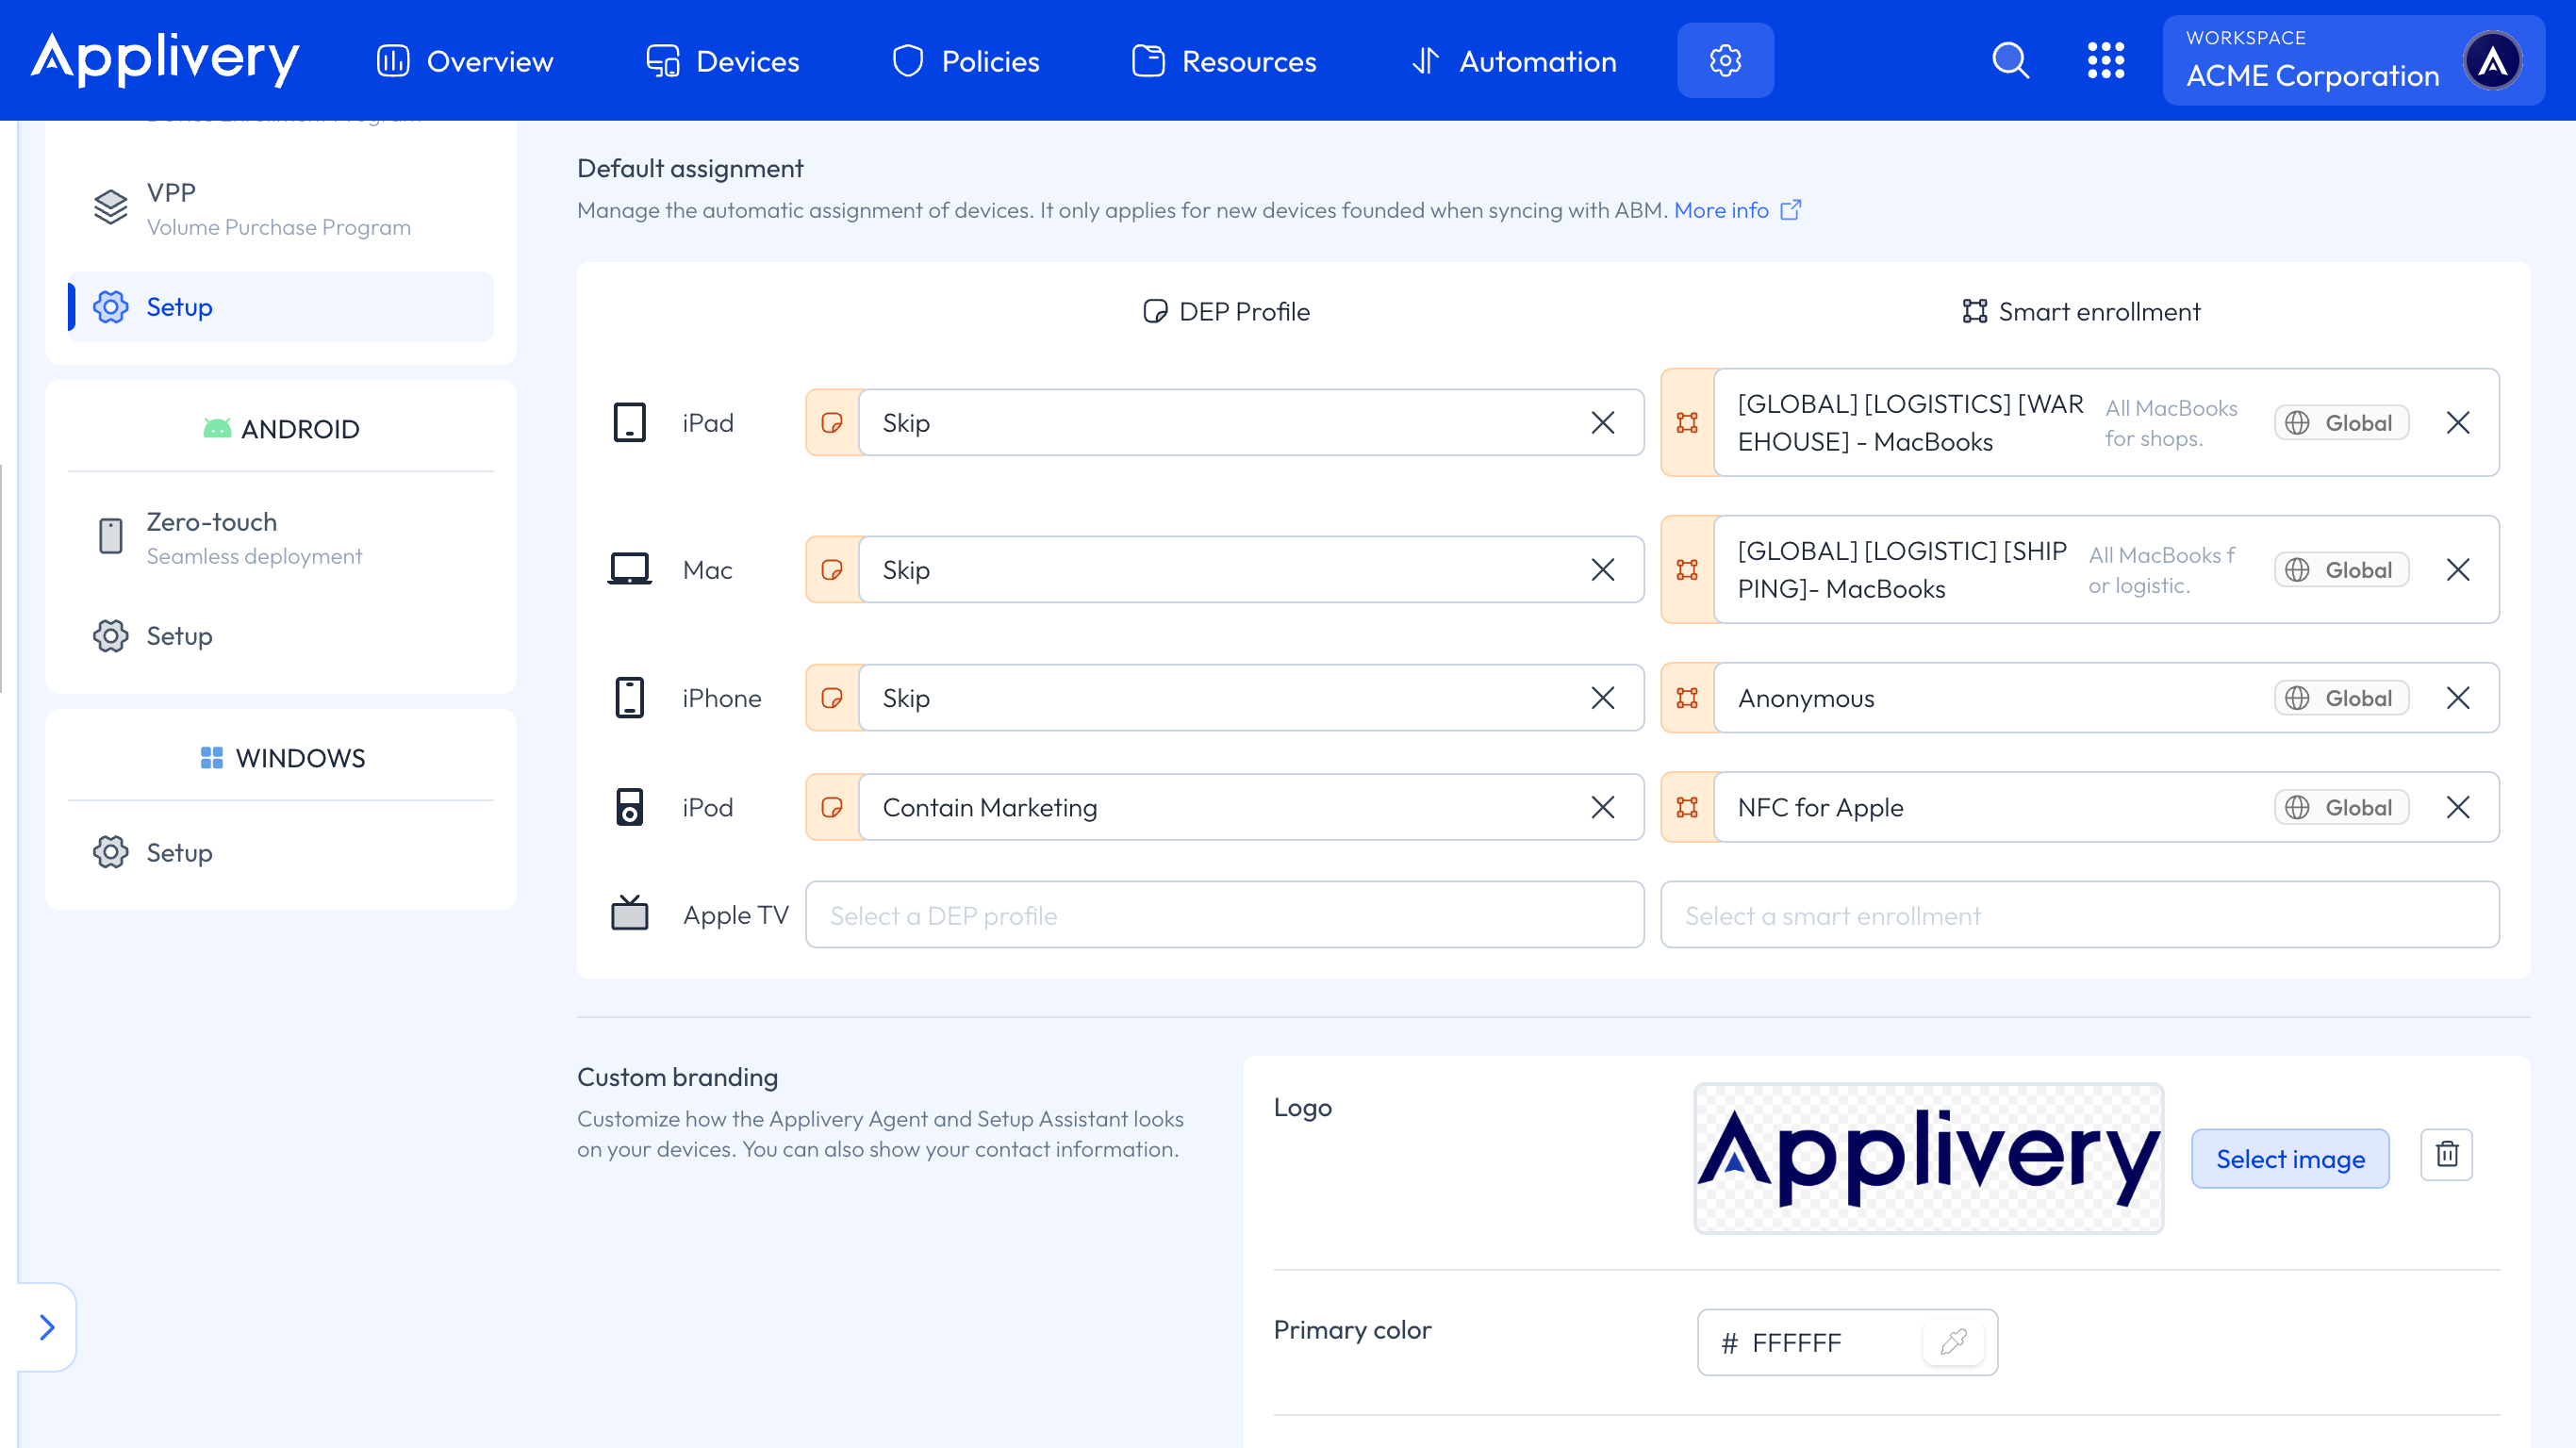Clear the Contain Marketing iPod DEP profile
The height and width of the screenshot is (1448, 2576).
point(1602,807)
